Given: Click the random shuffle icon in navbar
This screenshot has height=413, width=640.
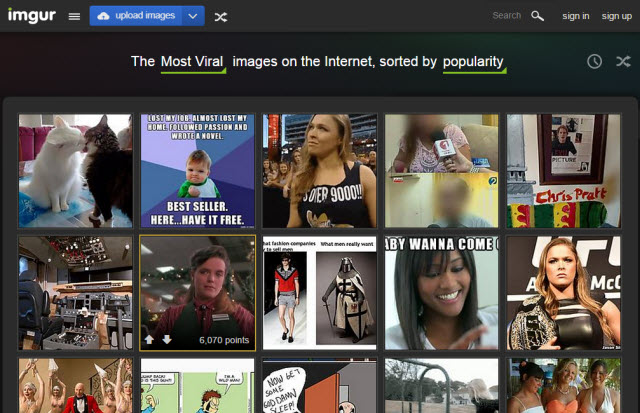Looking at the screenshot, I should click(221, 17).
